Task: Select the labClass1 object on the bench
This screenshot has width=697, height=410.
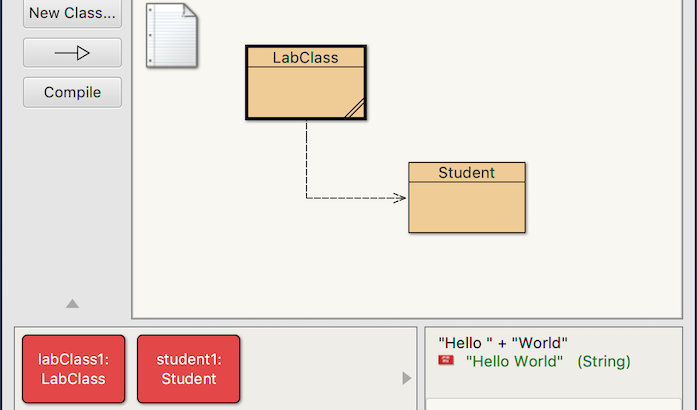Action: click(73, 369)
